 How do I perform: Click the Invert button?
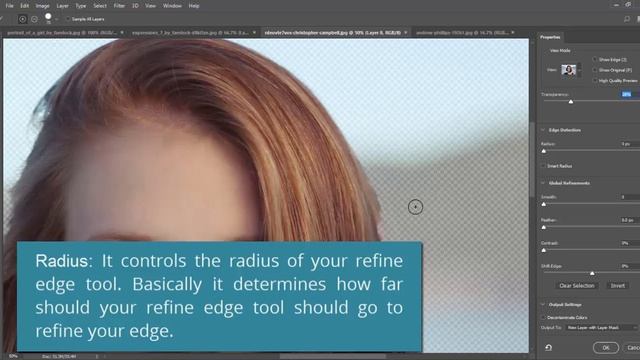coord(618,286)
